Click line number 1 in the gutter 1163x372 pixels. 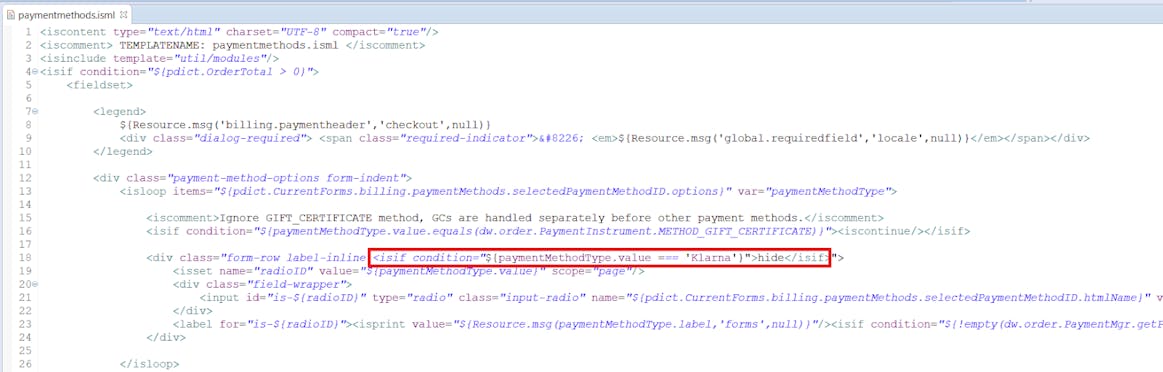click(27, 32)
